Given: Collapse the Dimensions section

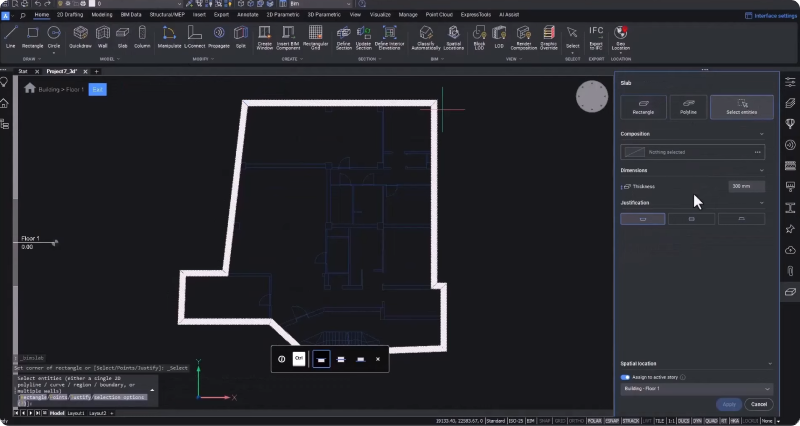Looking at the screenshot, I should tap(762, 170).
